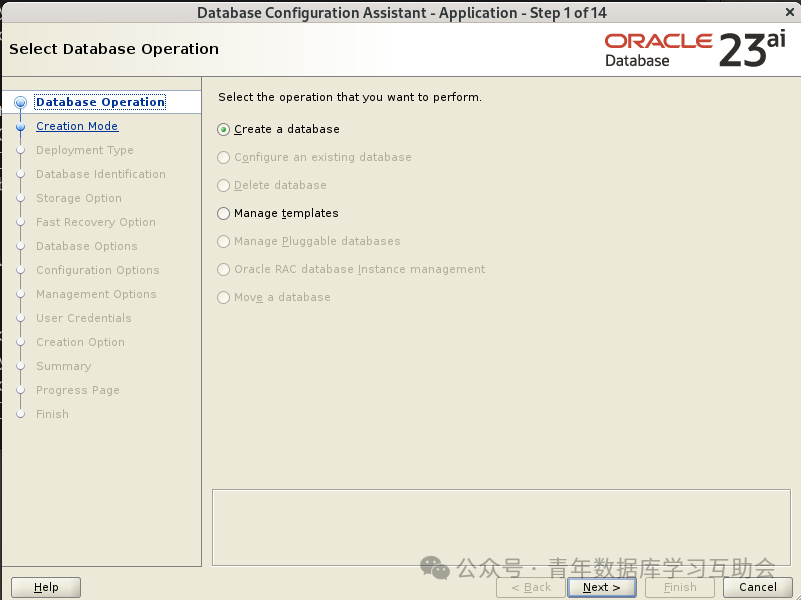Click the Fast Recovery Option step
This screenshot has width=801, height=600.
pyautogui.click(x=96, y=222)
